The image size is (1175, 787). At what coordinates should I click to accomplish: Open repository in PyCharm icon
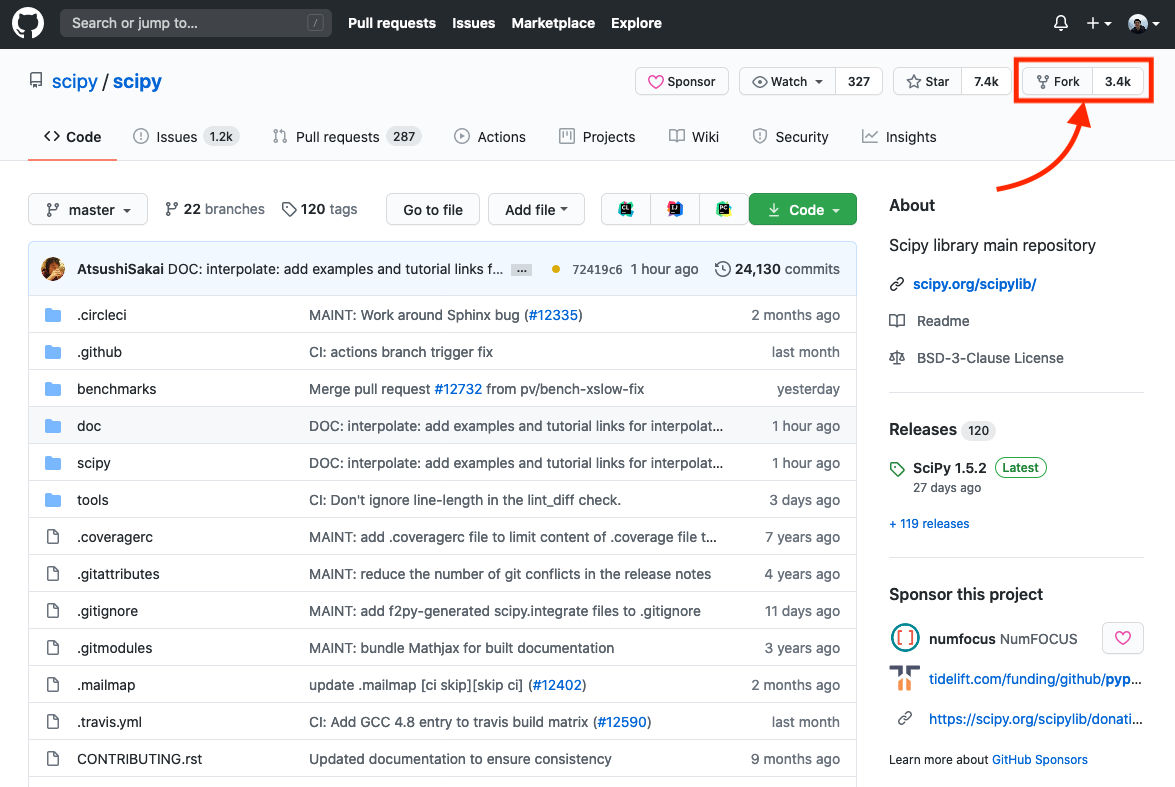(723, 209)
